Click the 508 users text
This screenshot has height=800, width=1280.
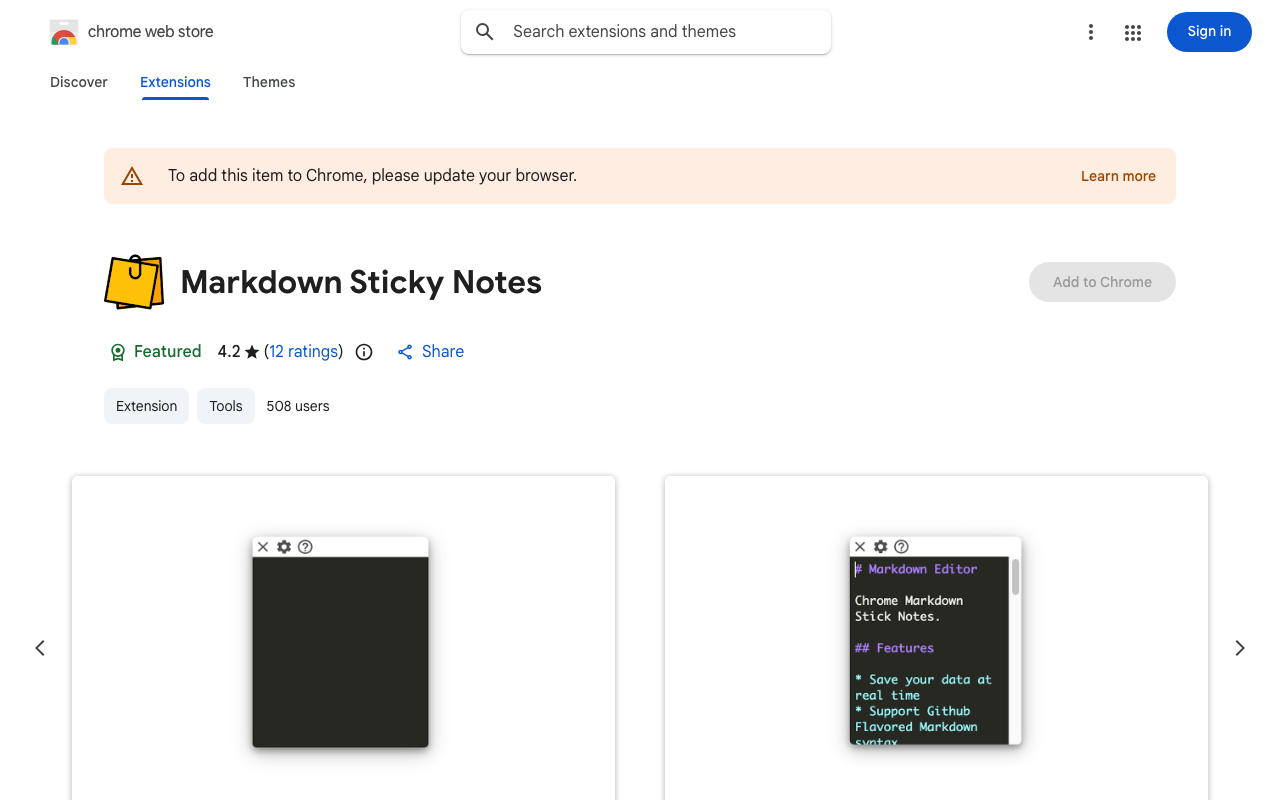tap(298, 406)
